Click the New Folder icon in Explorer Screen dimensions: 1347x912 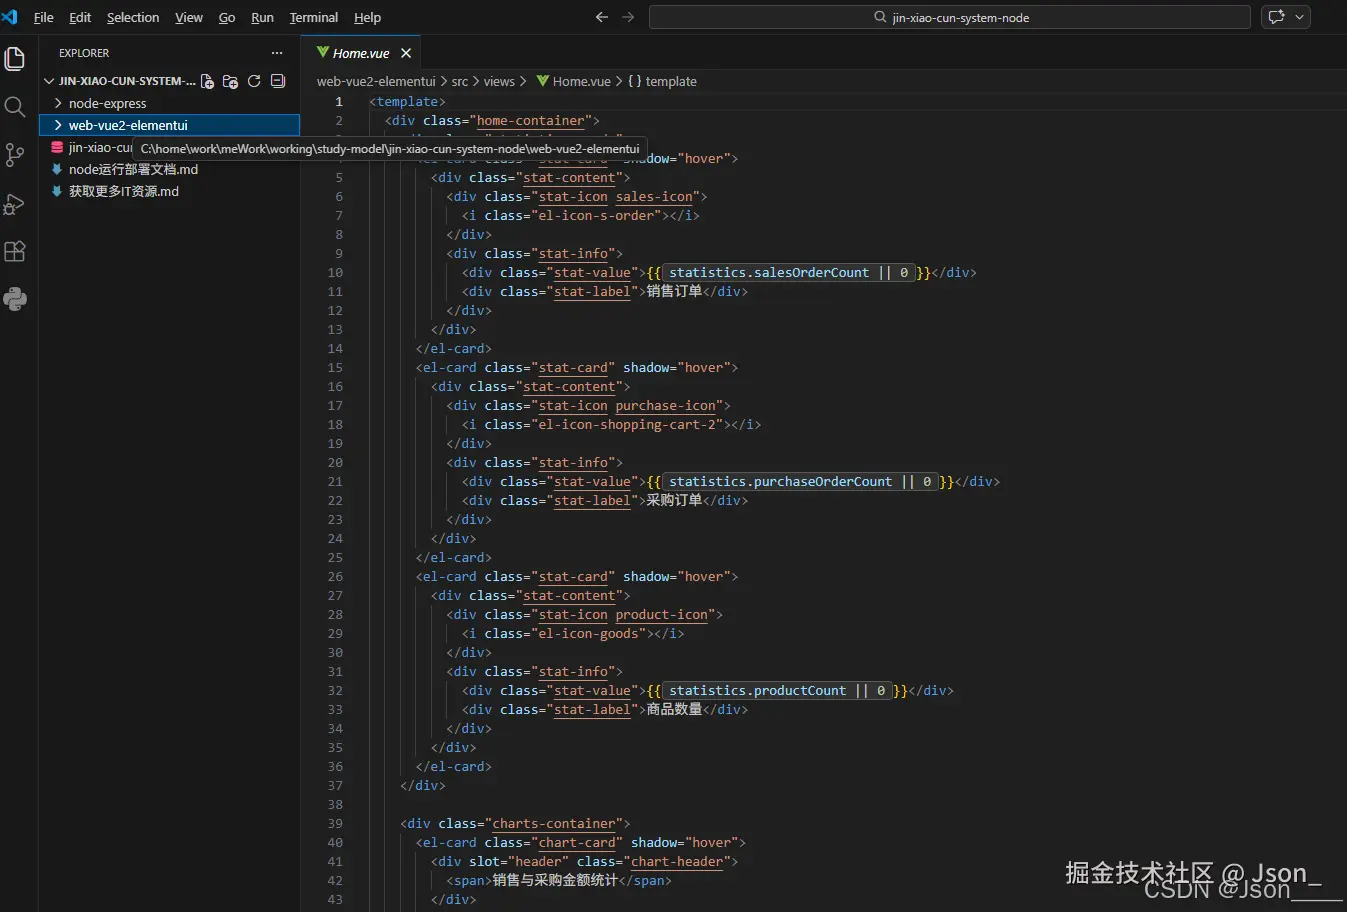231,82
